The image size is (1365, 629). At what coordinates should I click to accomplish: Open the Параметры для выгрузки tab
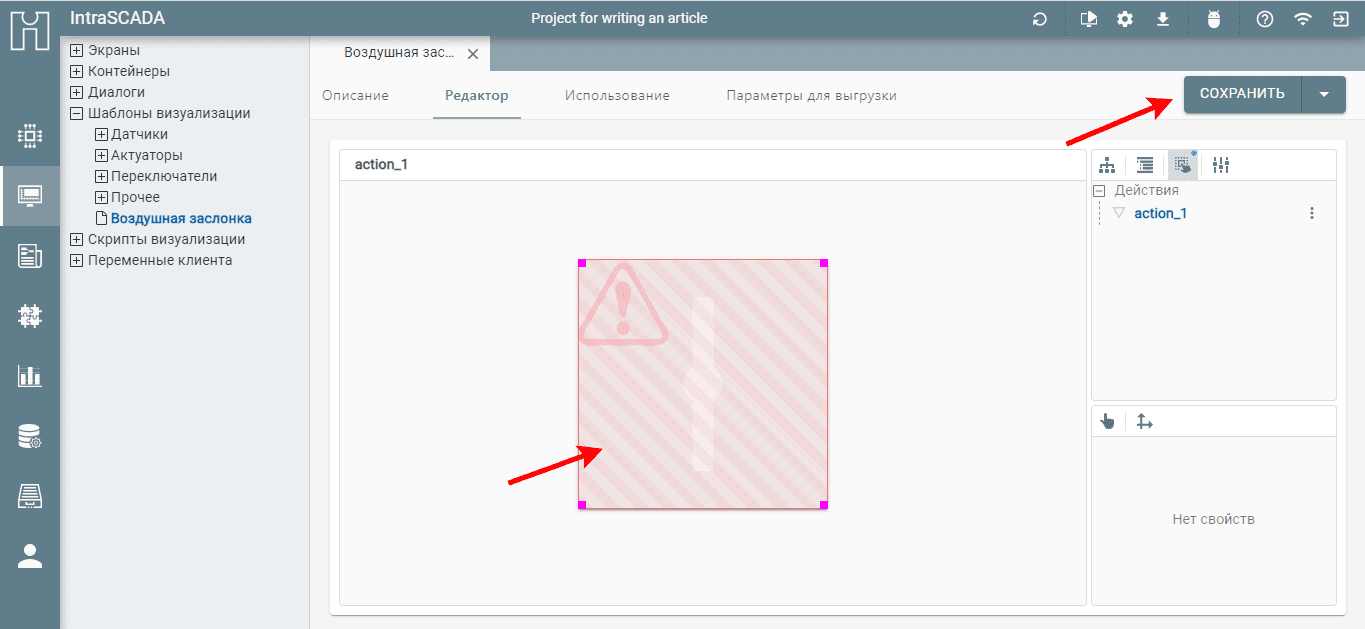(x=811, y=96)
